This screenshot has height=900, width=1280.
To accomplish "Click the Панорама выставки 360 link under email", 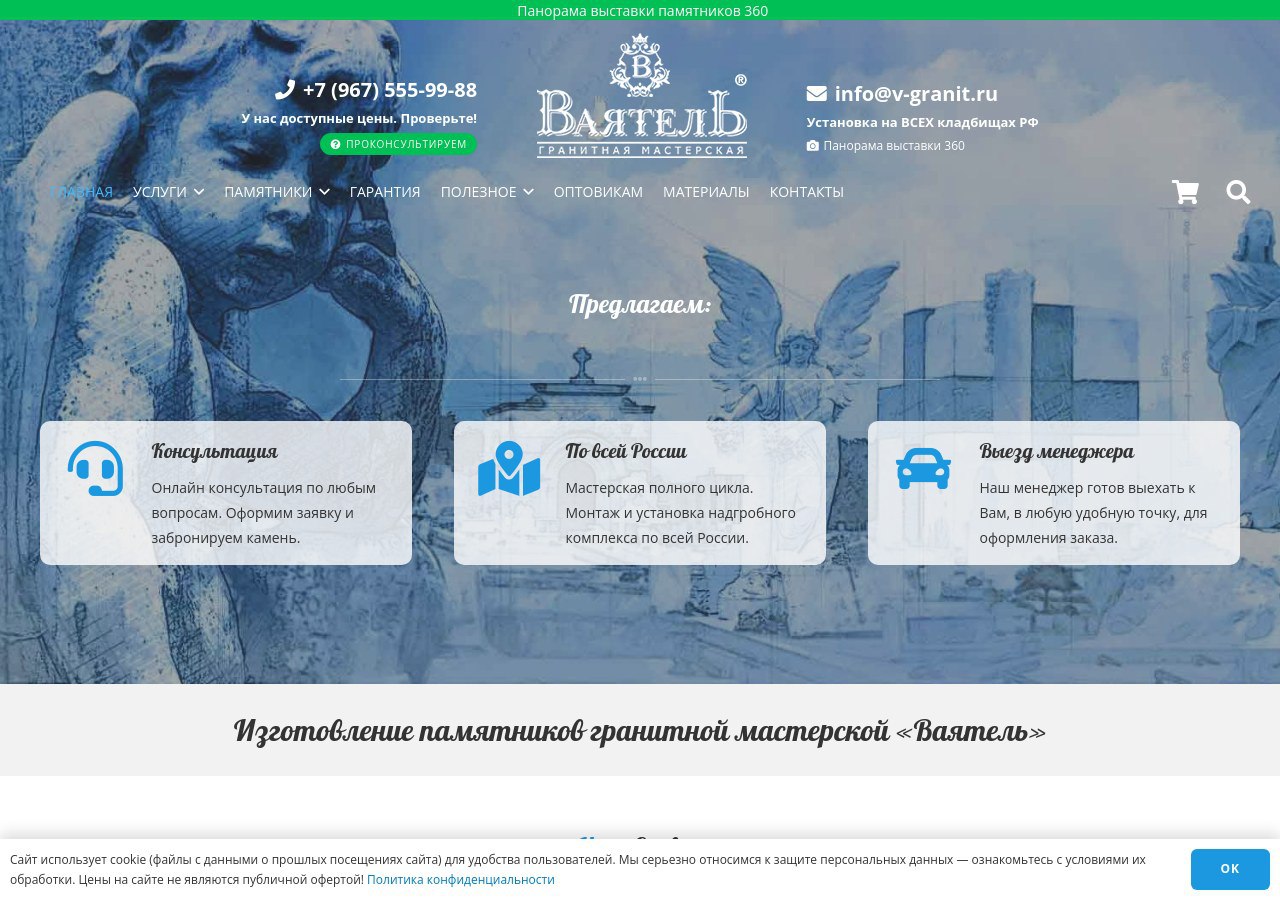I will (893, 146).
